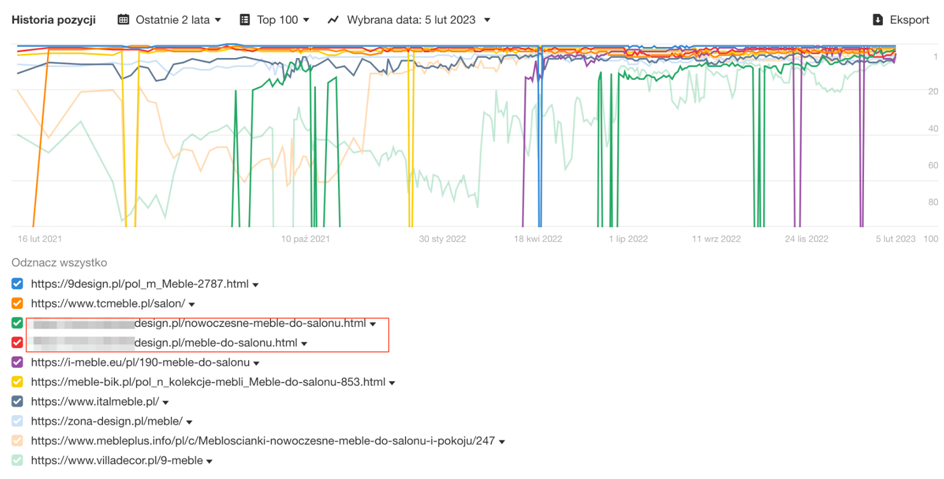
Task: Expand the arrow next to tcmeble.pl/salon/ URL
Action: (192, 305)
